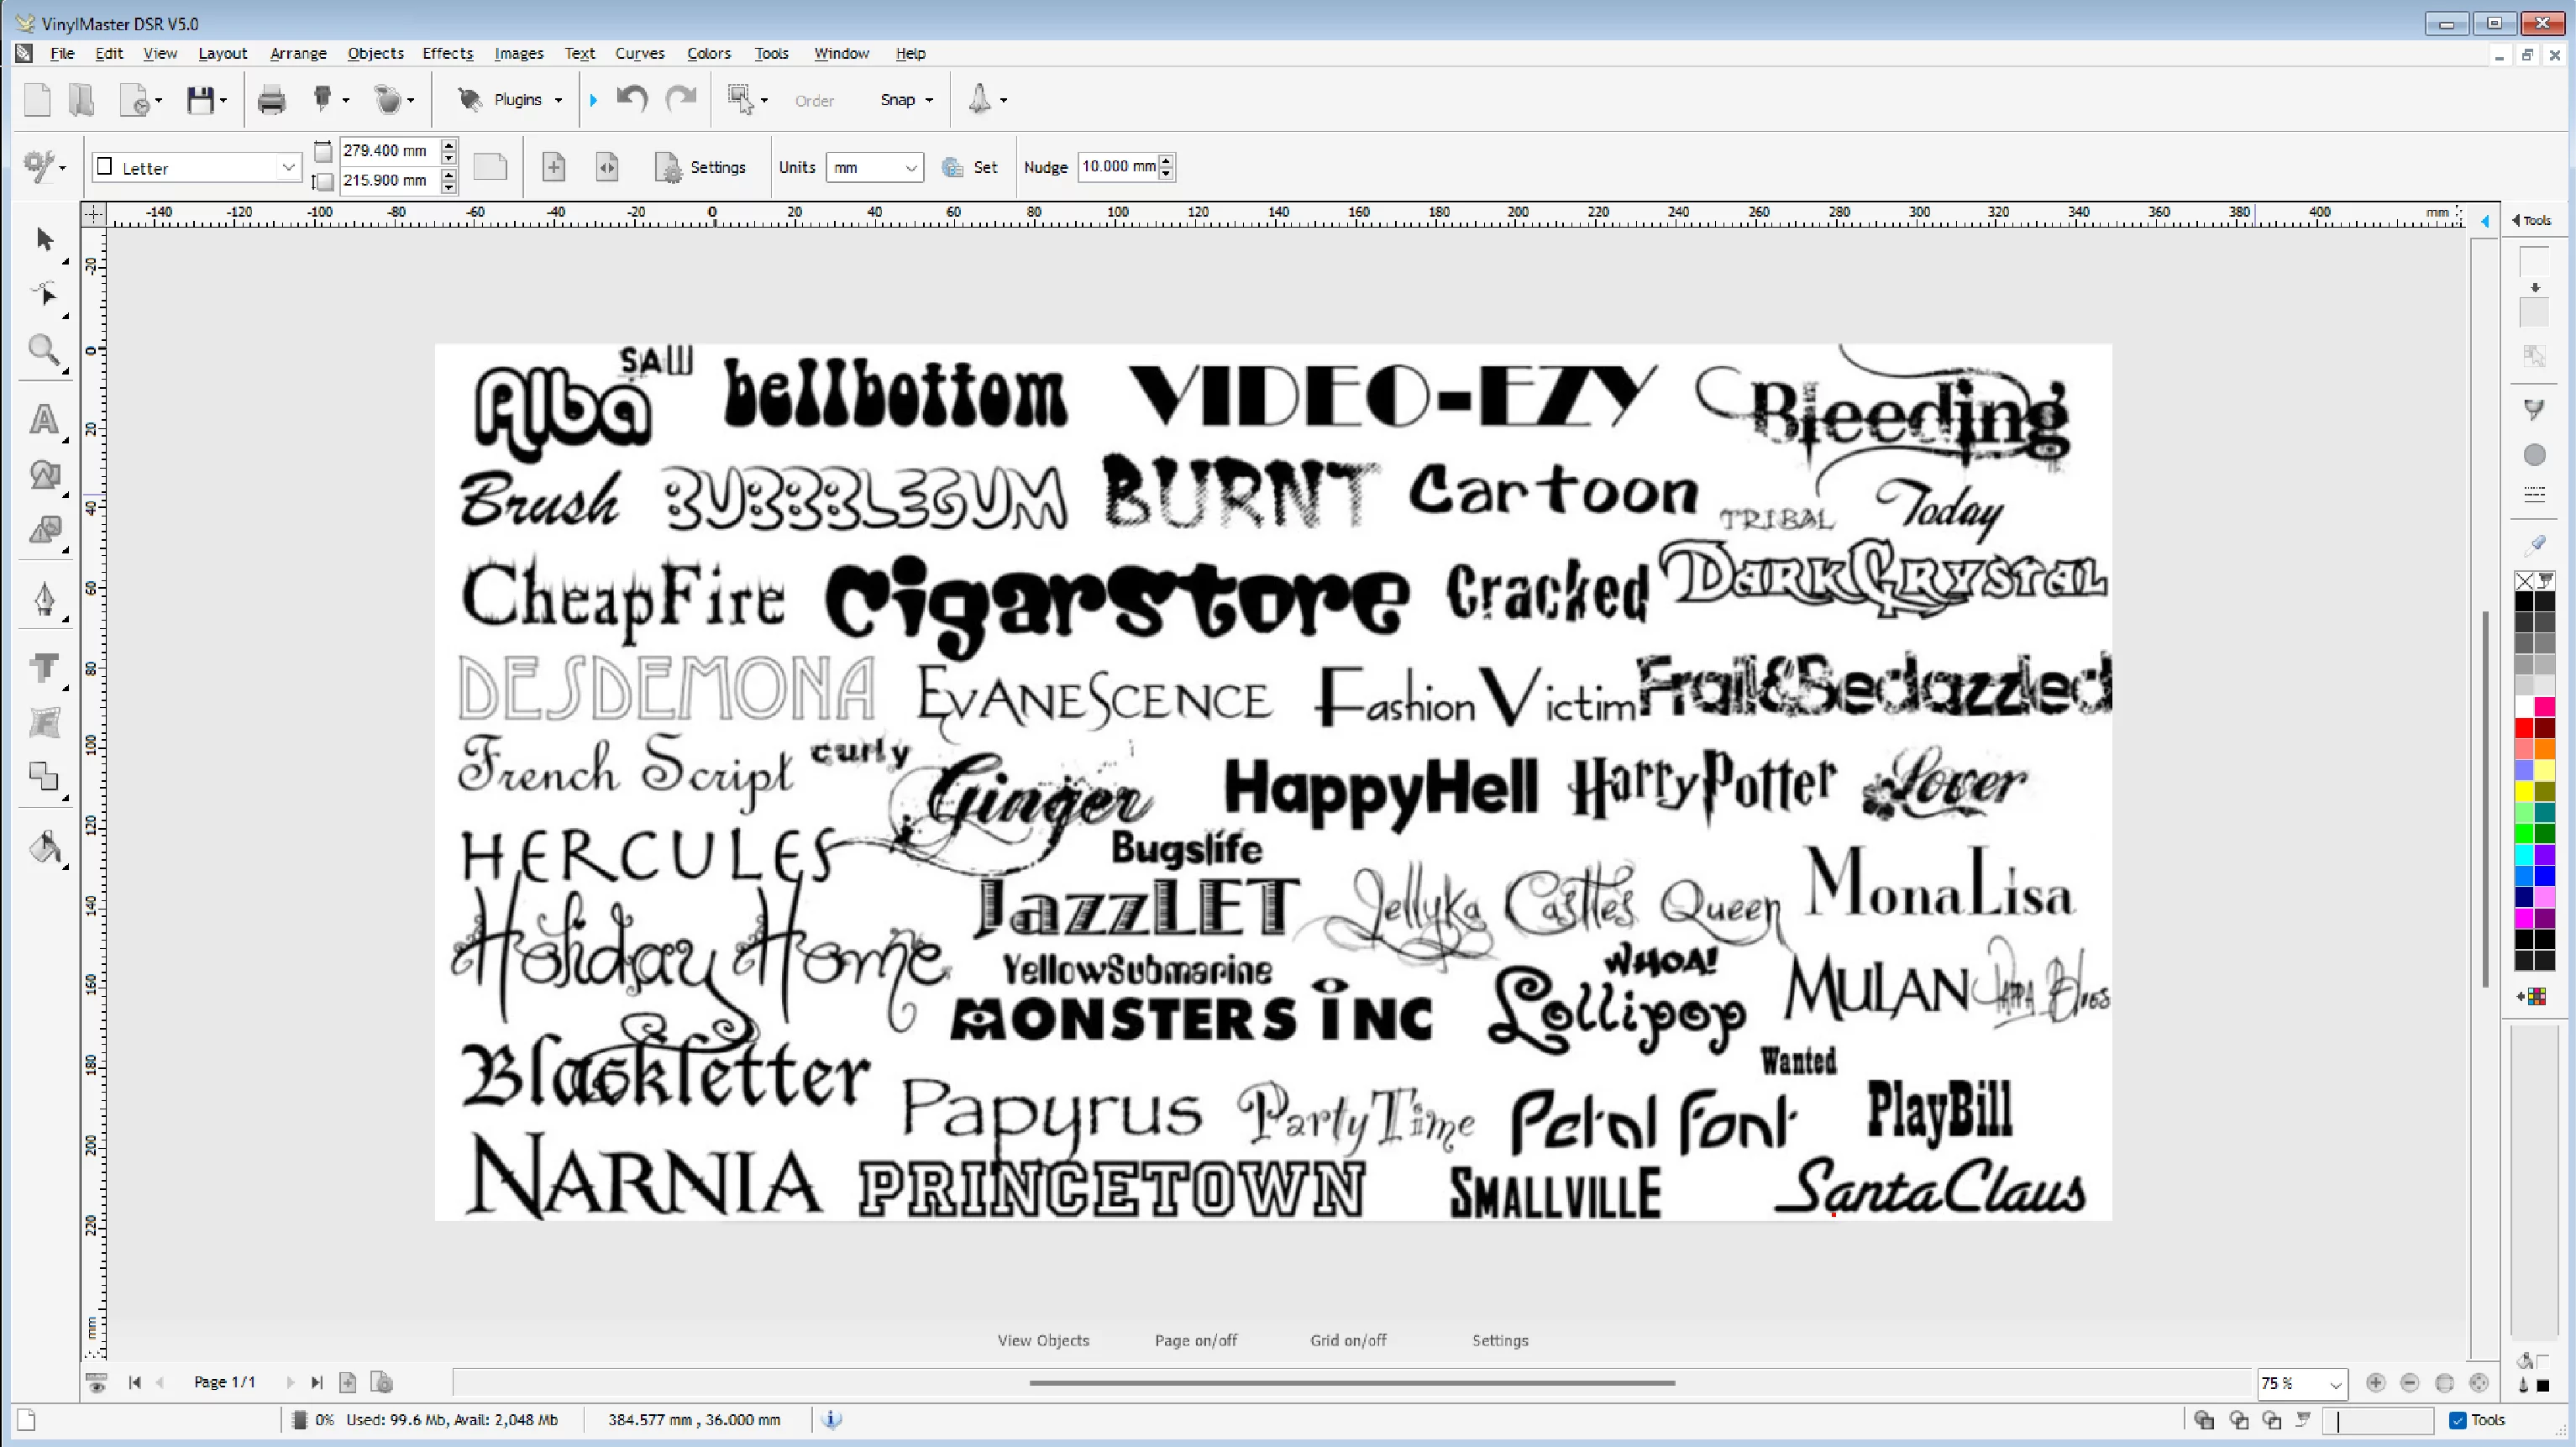2576x1447 pixels.
Task: Click the page width 279.400 mm field
Action: coord(389,150)
